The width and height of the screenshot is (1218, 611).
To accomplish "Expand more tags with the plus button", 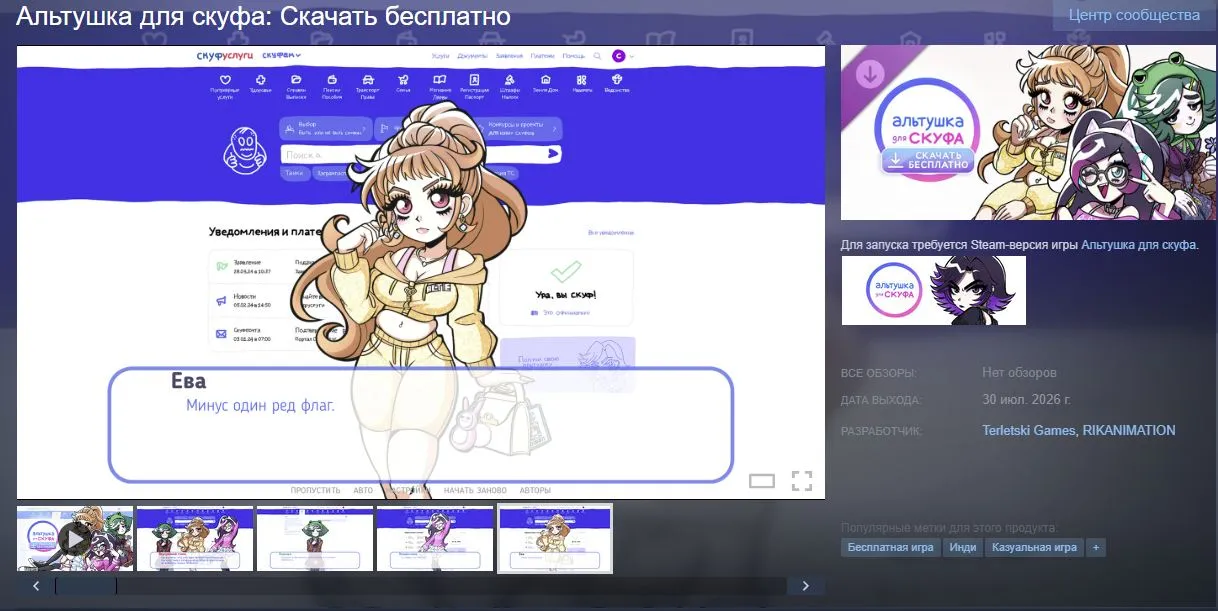I will (1096, 548).
